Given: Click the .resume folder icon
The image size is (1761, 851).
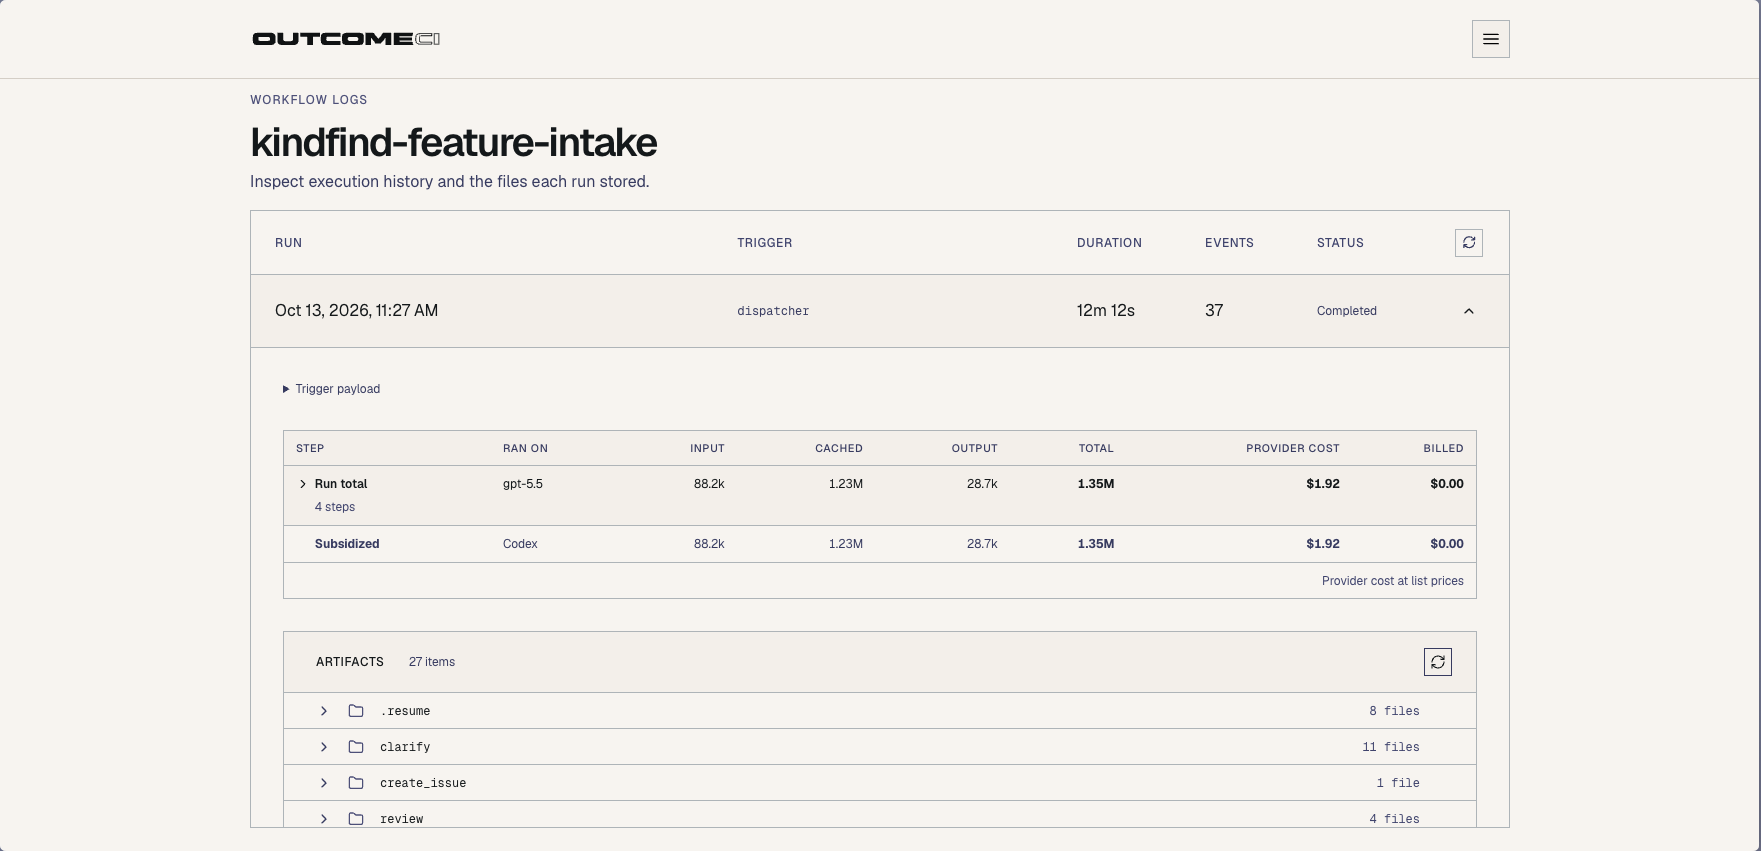Looking at the screenshot, I should point(356,711).
